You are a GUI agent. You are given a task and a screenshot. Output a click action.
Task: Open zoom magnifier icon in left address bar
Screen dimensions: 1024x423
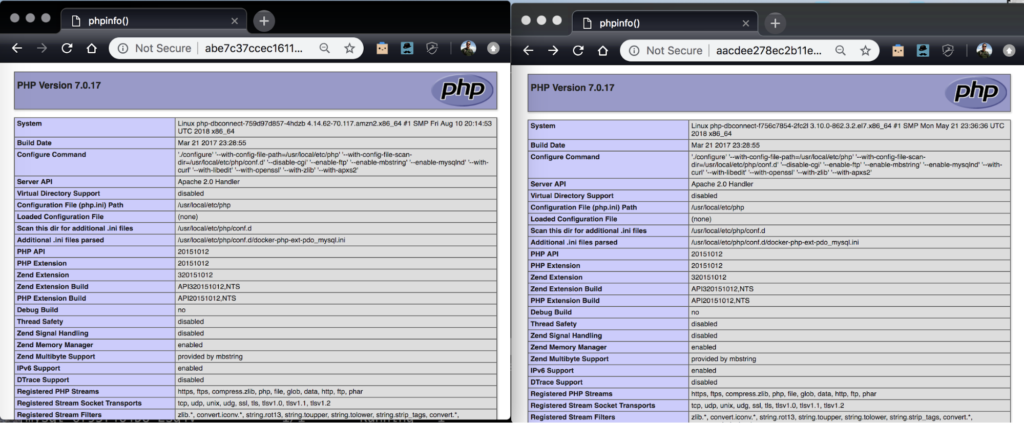(x=325, y=47)
